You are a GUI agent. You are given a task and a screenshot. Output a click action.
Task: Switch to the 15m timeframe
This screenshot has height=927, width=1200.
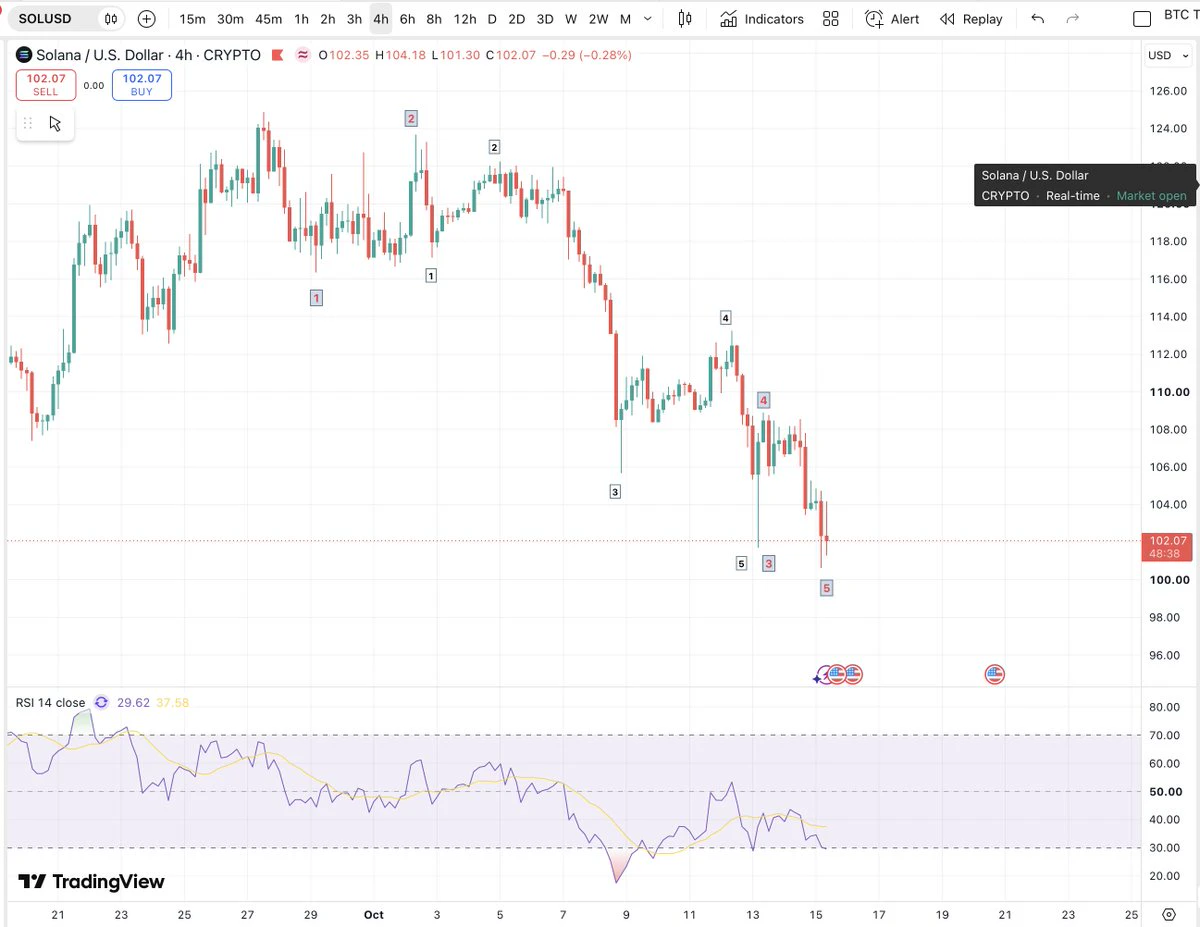click(193, 19)
